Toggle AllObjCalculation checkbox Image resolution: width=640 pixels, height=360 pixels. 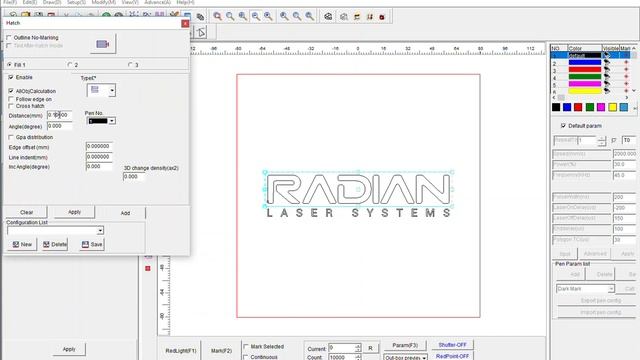pyautogui.click(x=11, y=91)
